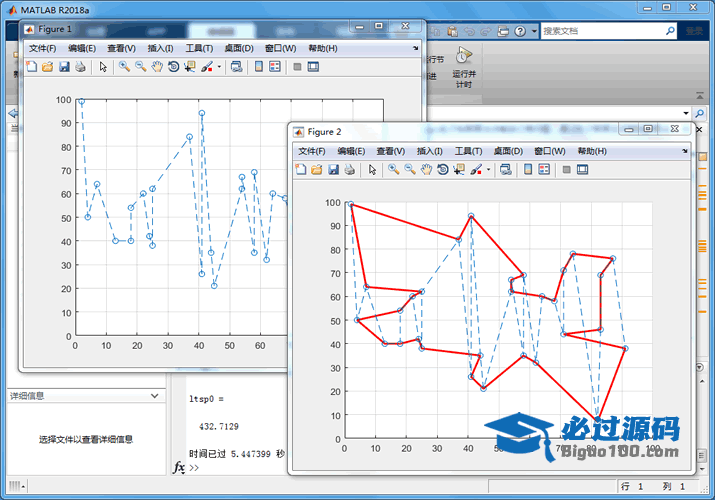Select Brush data tool in Figure 1
The image size is (715, 500).
click(x=207, y=67)
